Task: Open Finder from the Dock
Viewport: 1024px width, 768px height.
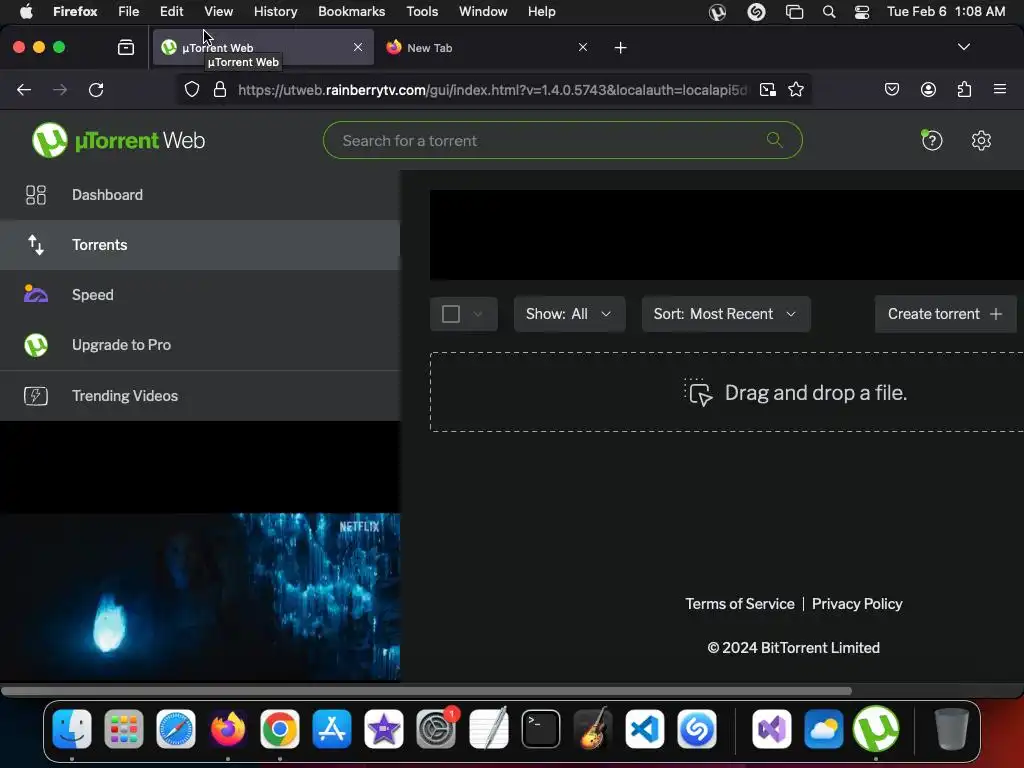Action: 72,729
